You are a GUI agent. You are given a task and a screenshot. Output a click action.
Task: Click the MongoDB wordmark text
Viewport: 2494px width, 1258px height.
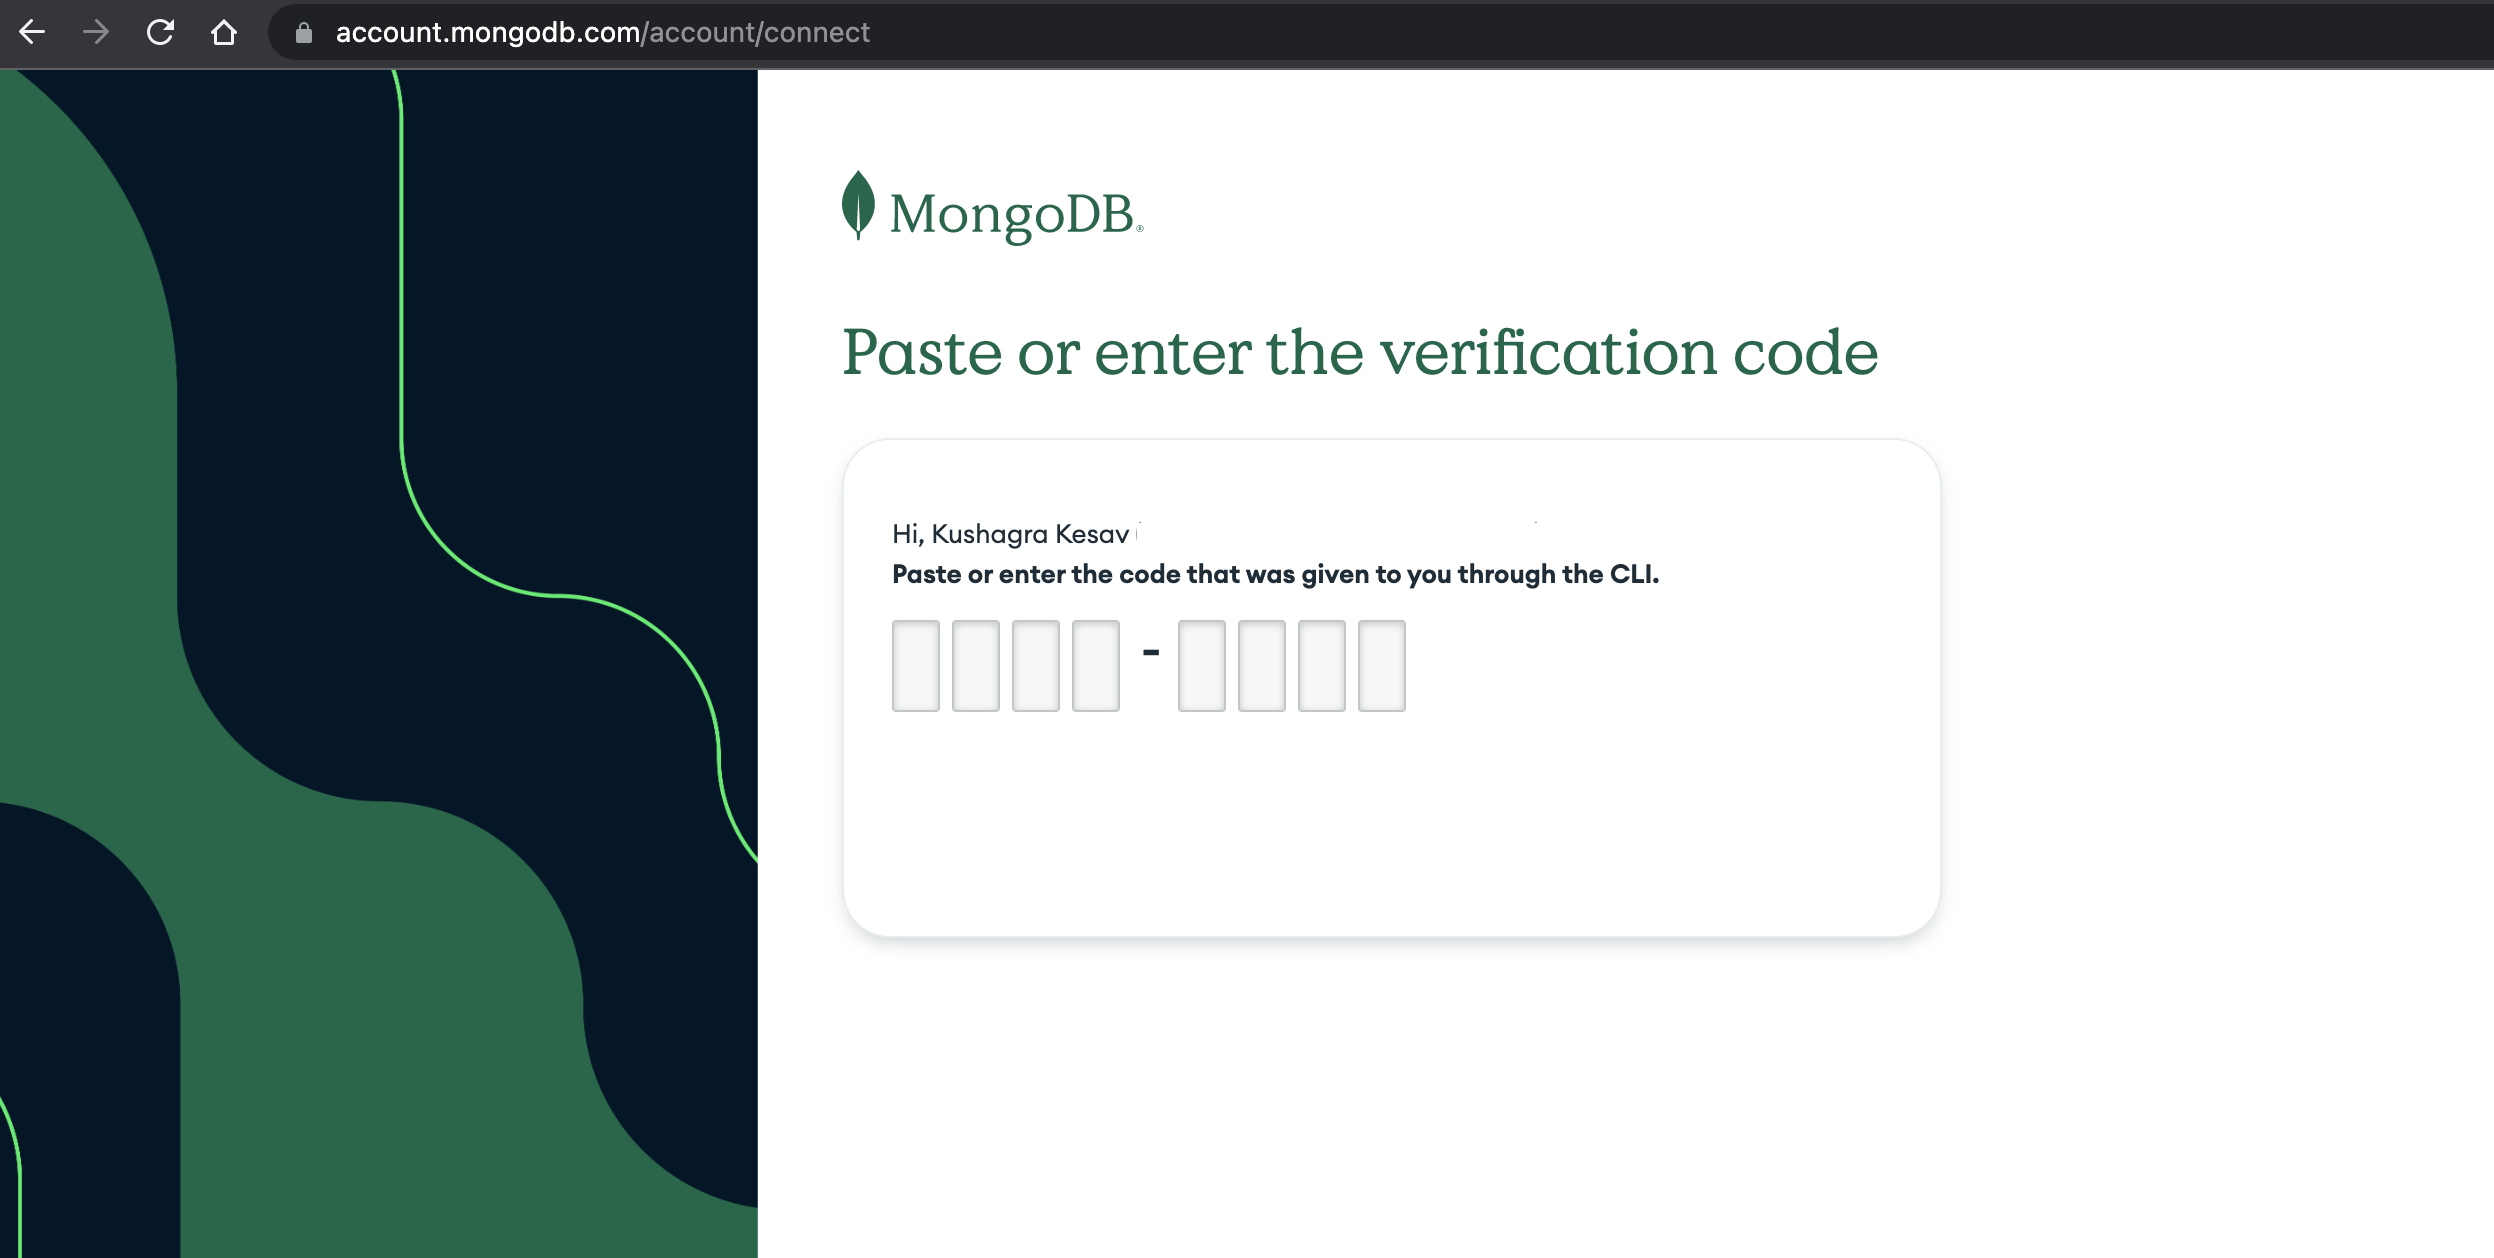tap(1012, 215)
